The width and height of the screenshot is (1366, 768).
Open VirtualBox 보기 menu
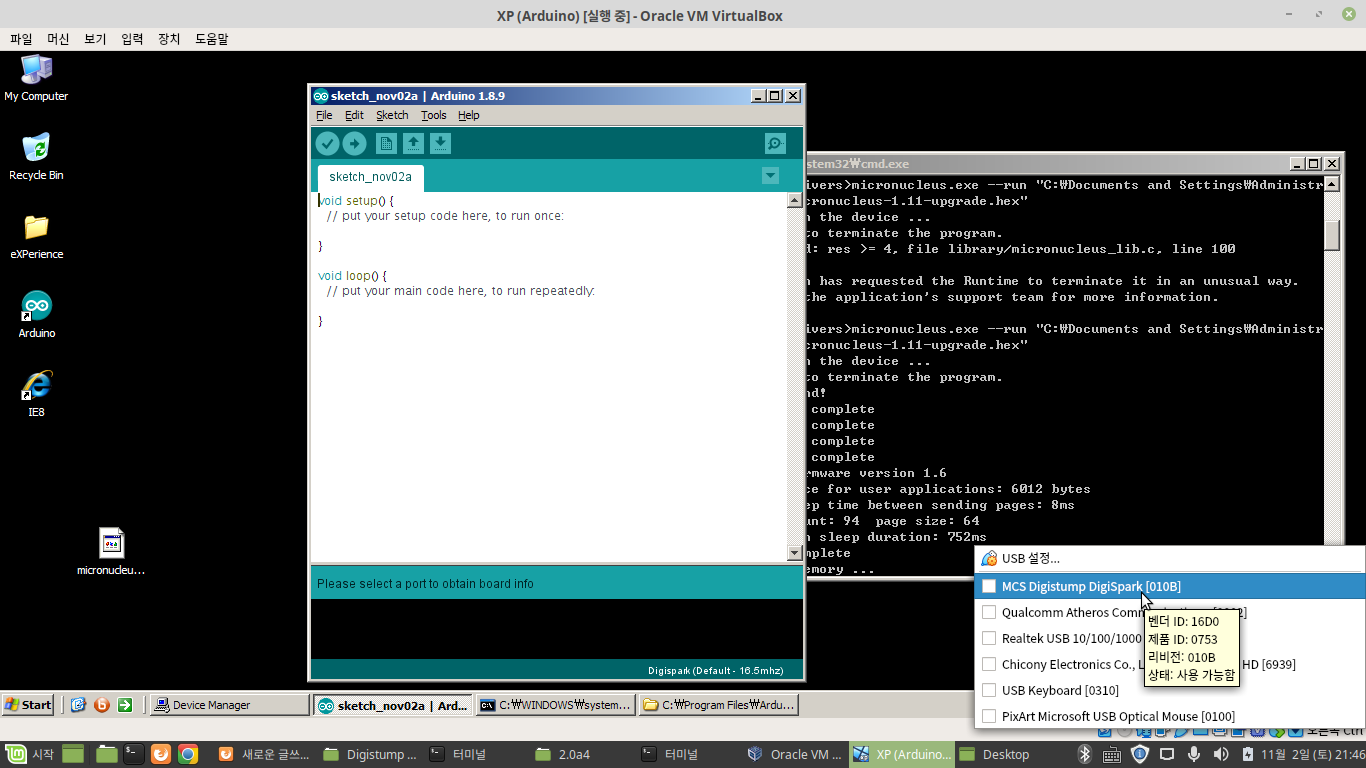tap(95, 39)
